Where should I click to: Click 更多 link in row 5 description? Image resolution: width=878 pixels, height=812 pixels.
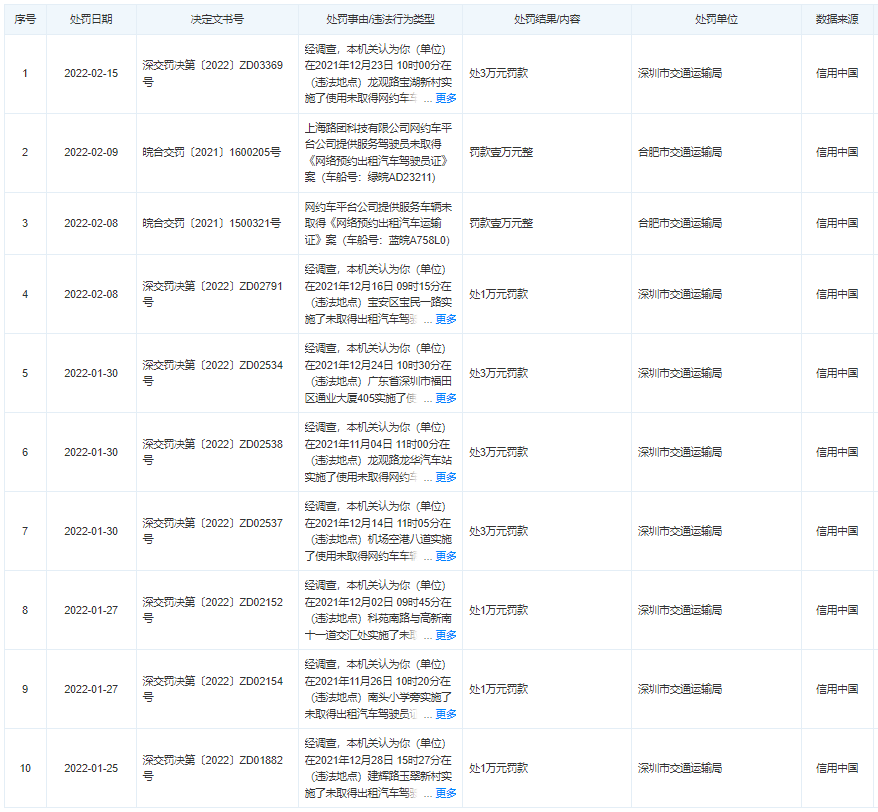click(x=446, y=398)
